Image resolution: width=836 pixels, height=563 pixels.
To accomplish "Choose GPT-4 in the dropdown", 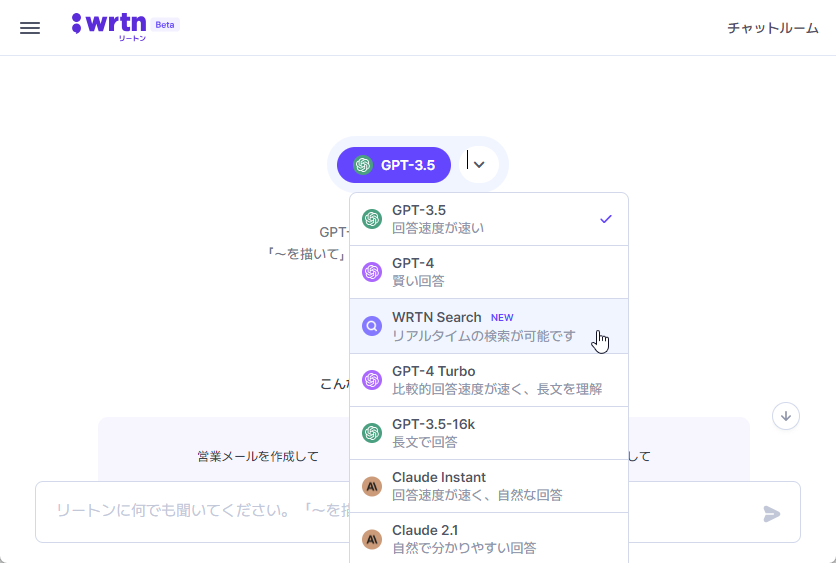I will pyautogui.click(x=489, y=272).
